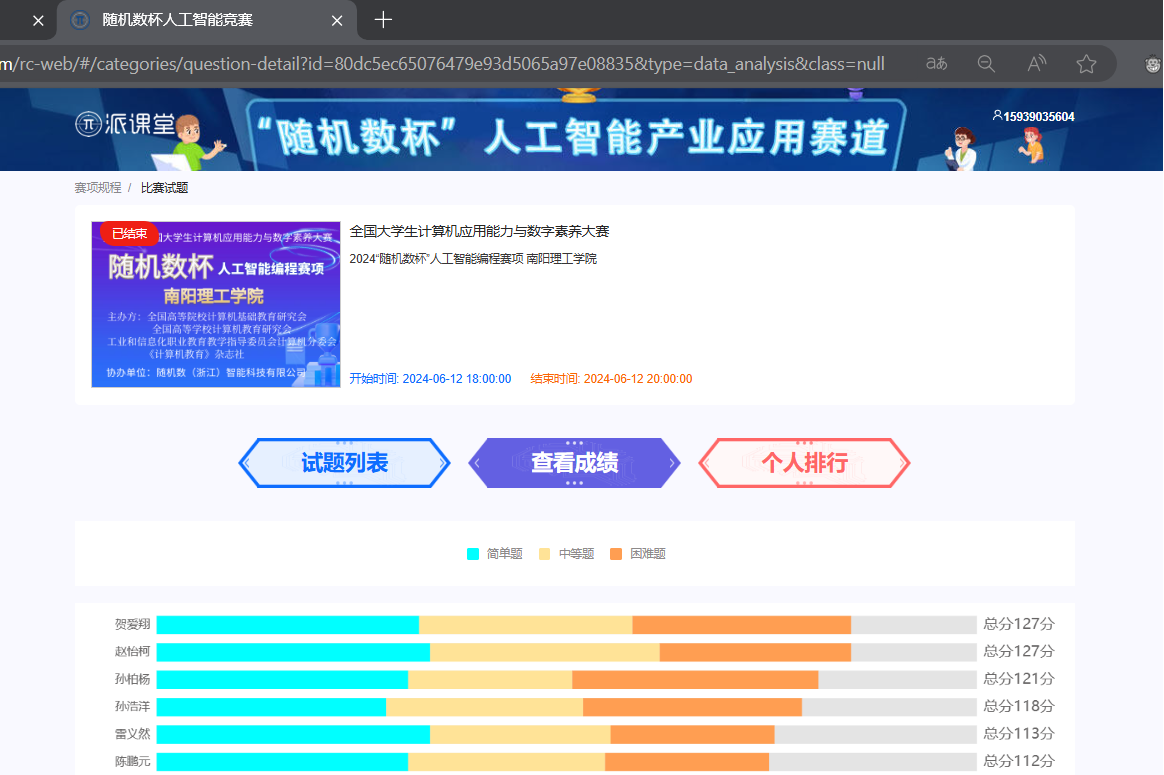Click 贺爱翔's orange 困难题 bar segment
This screenshot has width=1164, height=775.
pos(741,625)
